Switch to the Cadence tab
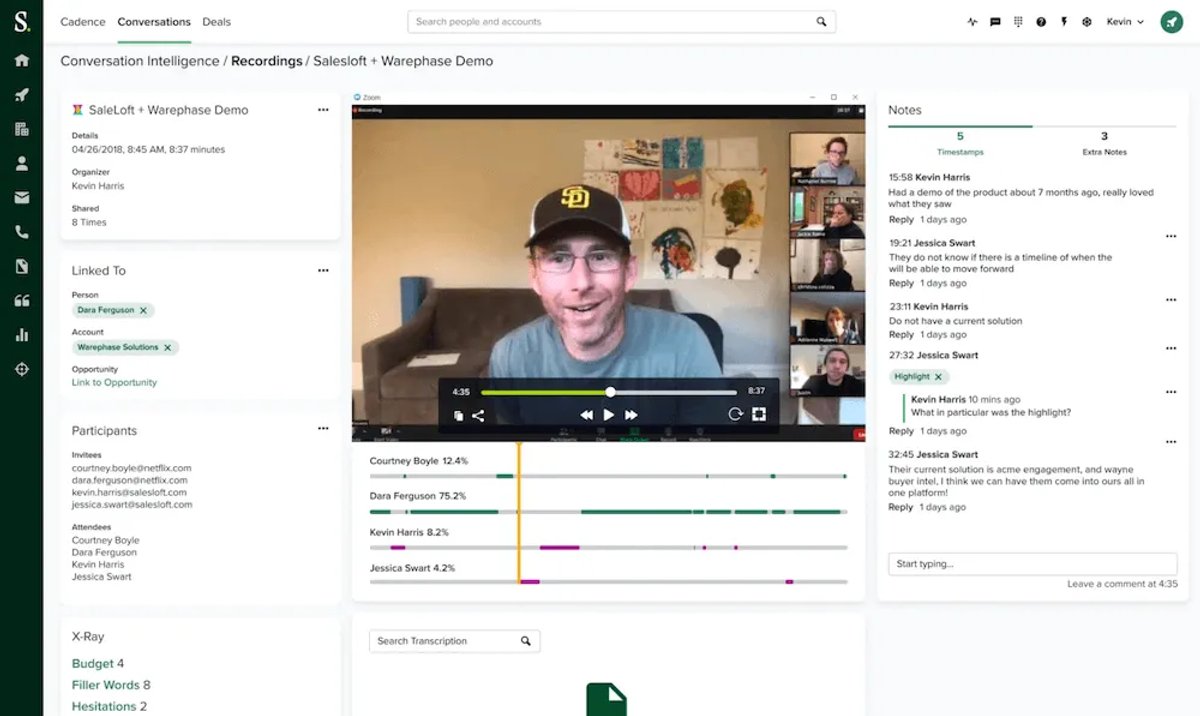 pos(81,22)
